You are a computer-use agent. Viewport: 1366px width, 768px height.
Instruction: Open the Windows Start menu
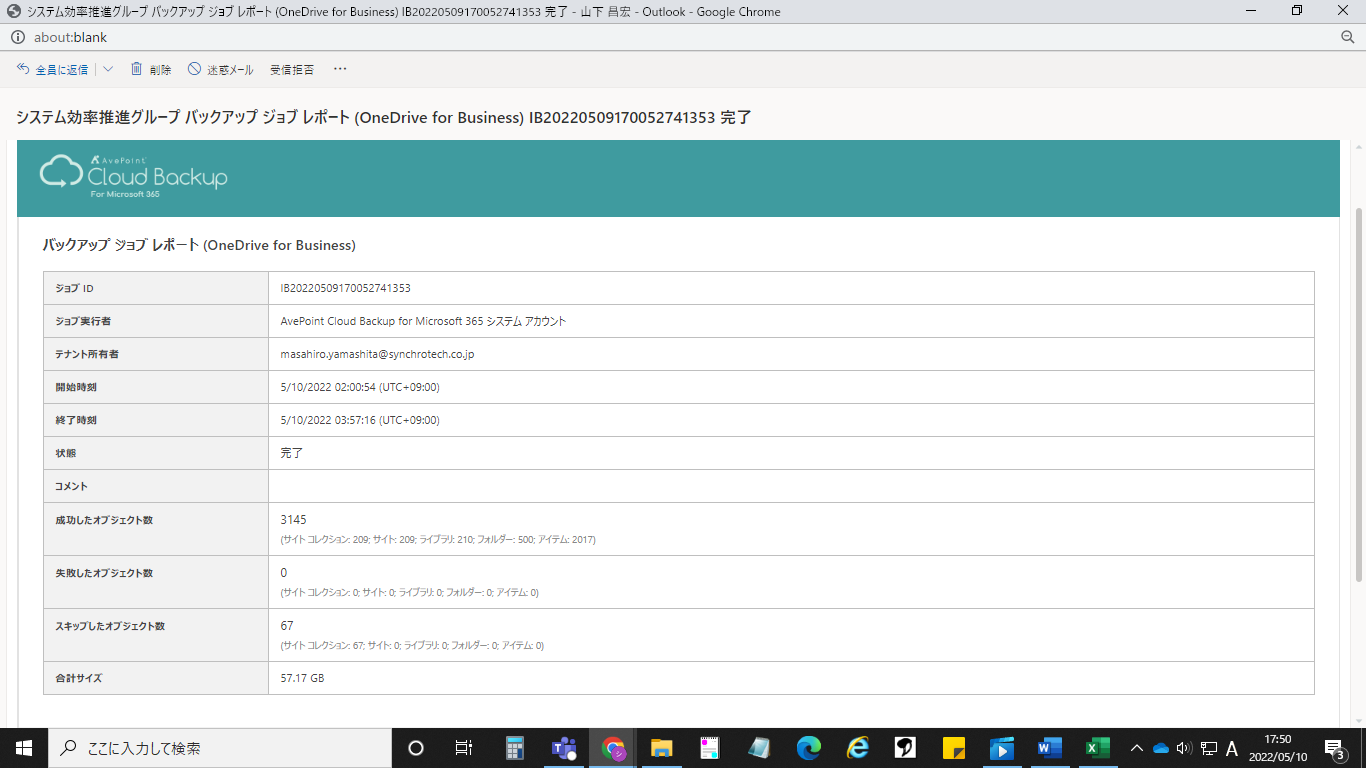(24, 748)
